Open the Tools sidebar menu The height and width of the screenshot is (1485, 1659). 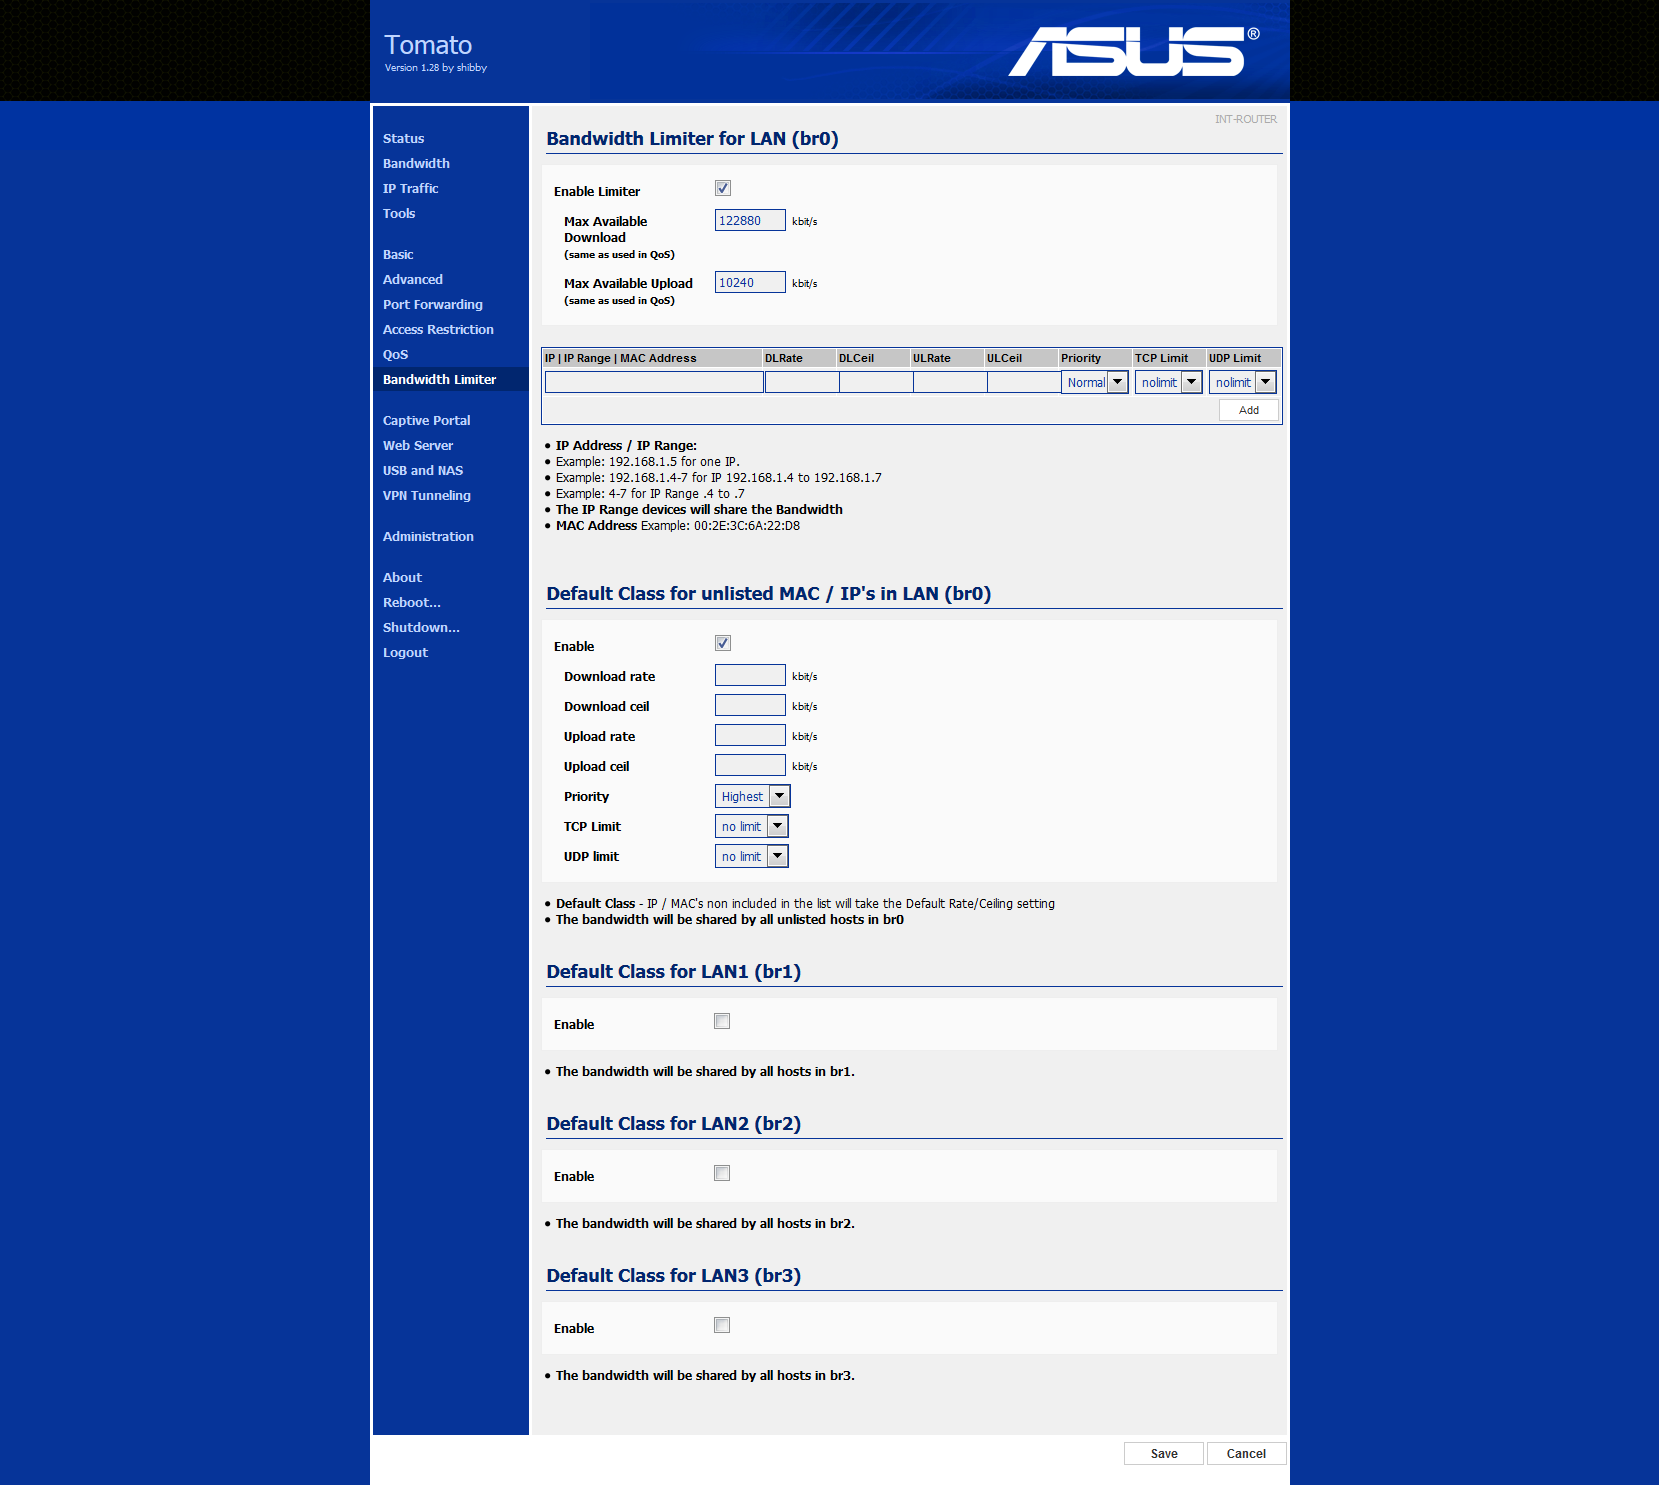pos(398,213)
